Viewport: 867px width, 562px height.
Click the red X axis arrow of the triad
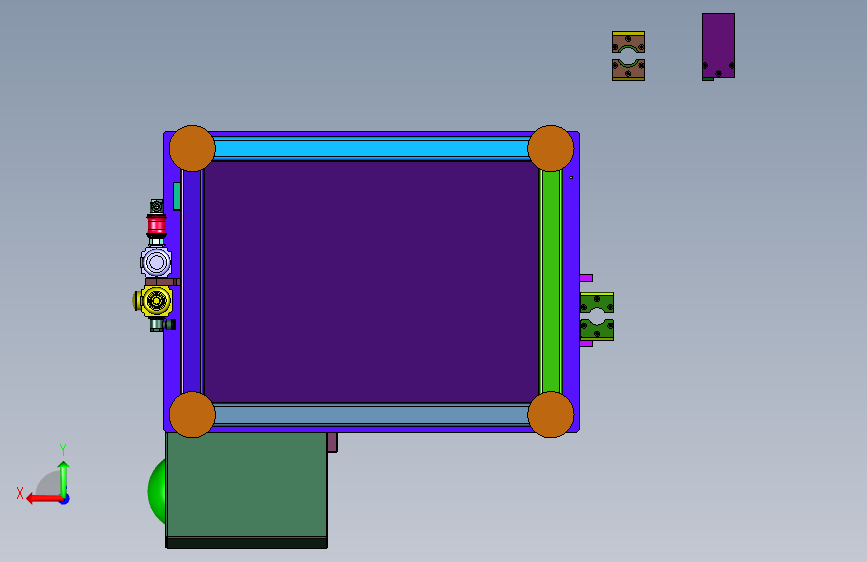pyautogui.click(x=44, y=499)
